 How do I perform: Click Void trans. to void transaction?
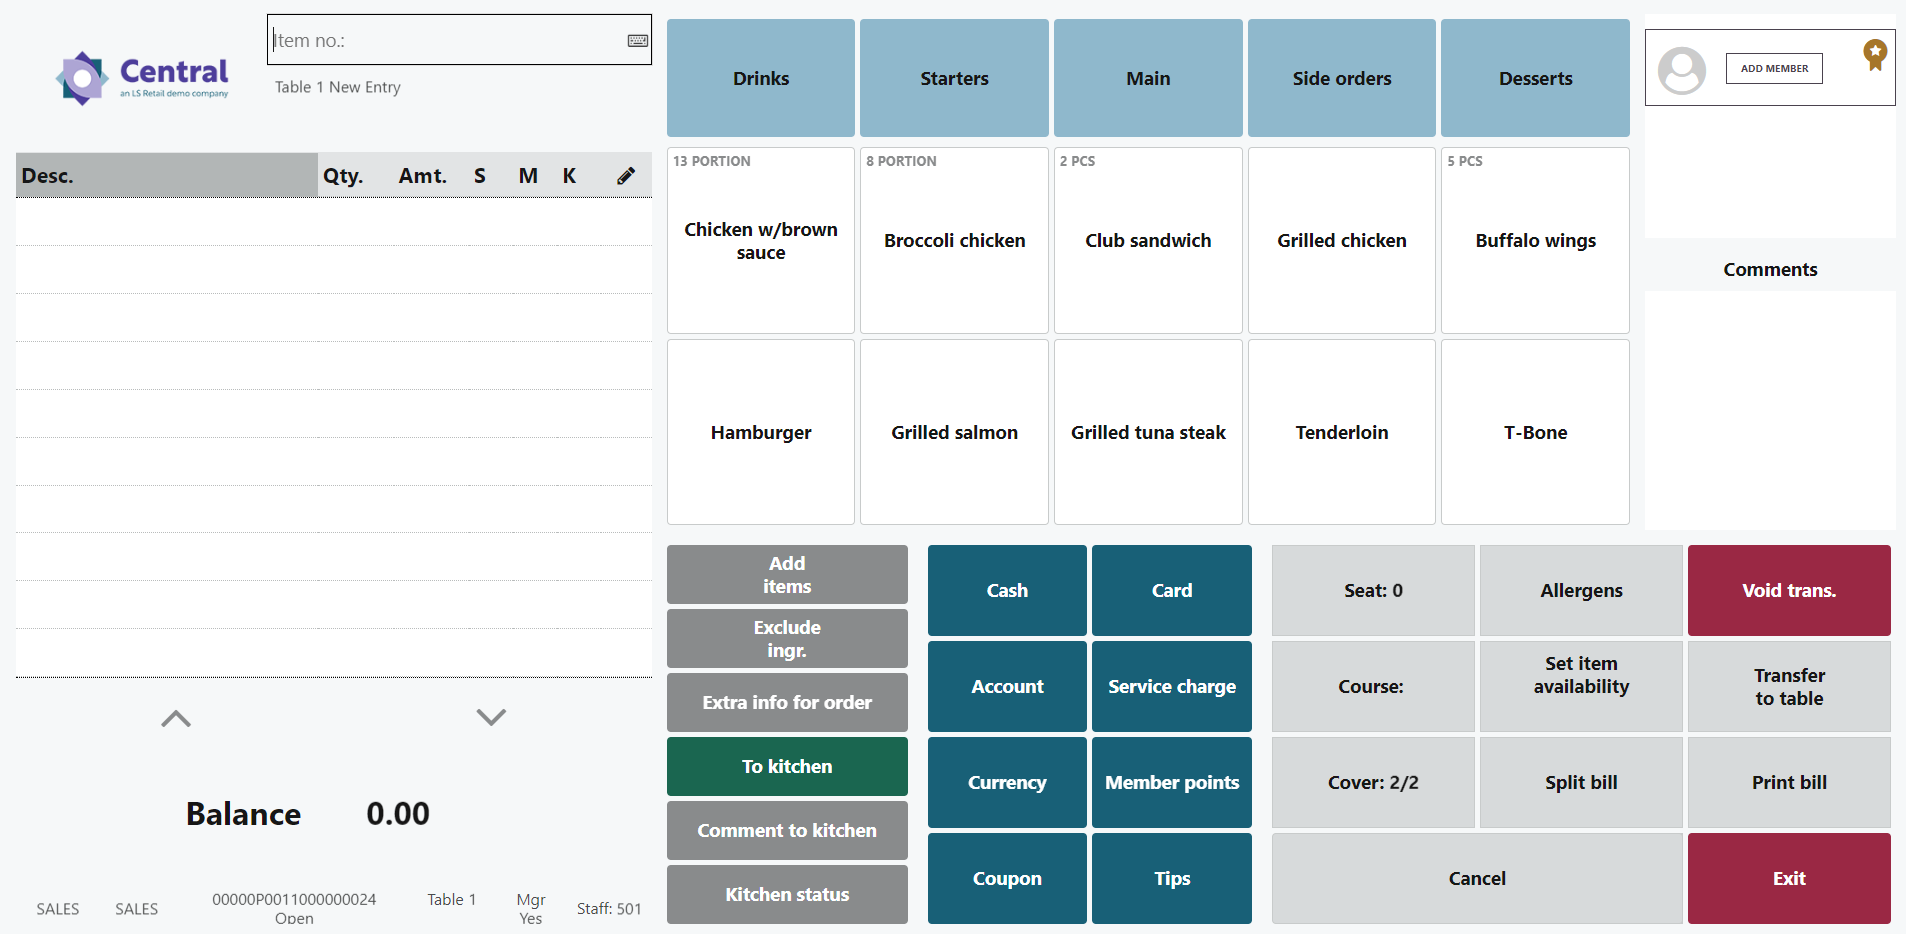(x=1788, y=590)
